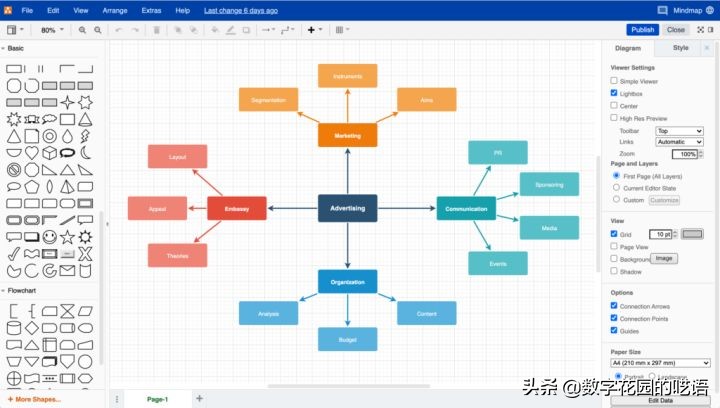Open the Help menu

tap(182, 10)
